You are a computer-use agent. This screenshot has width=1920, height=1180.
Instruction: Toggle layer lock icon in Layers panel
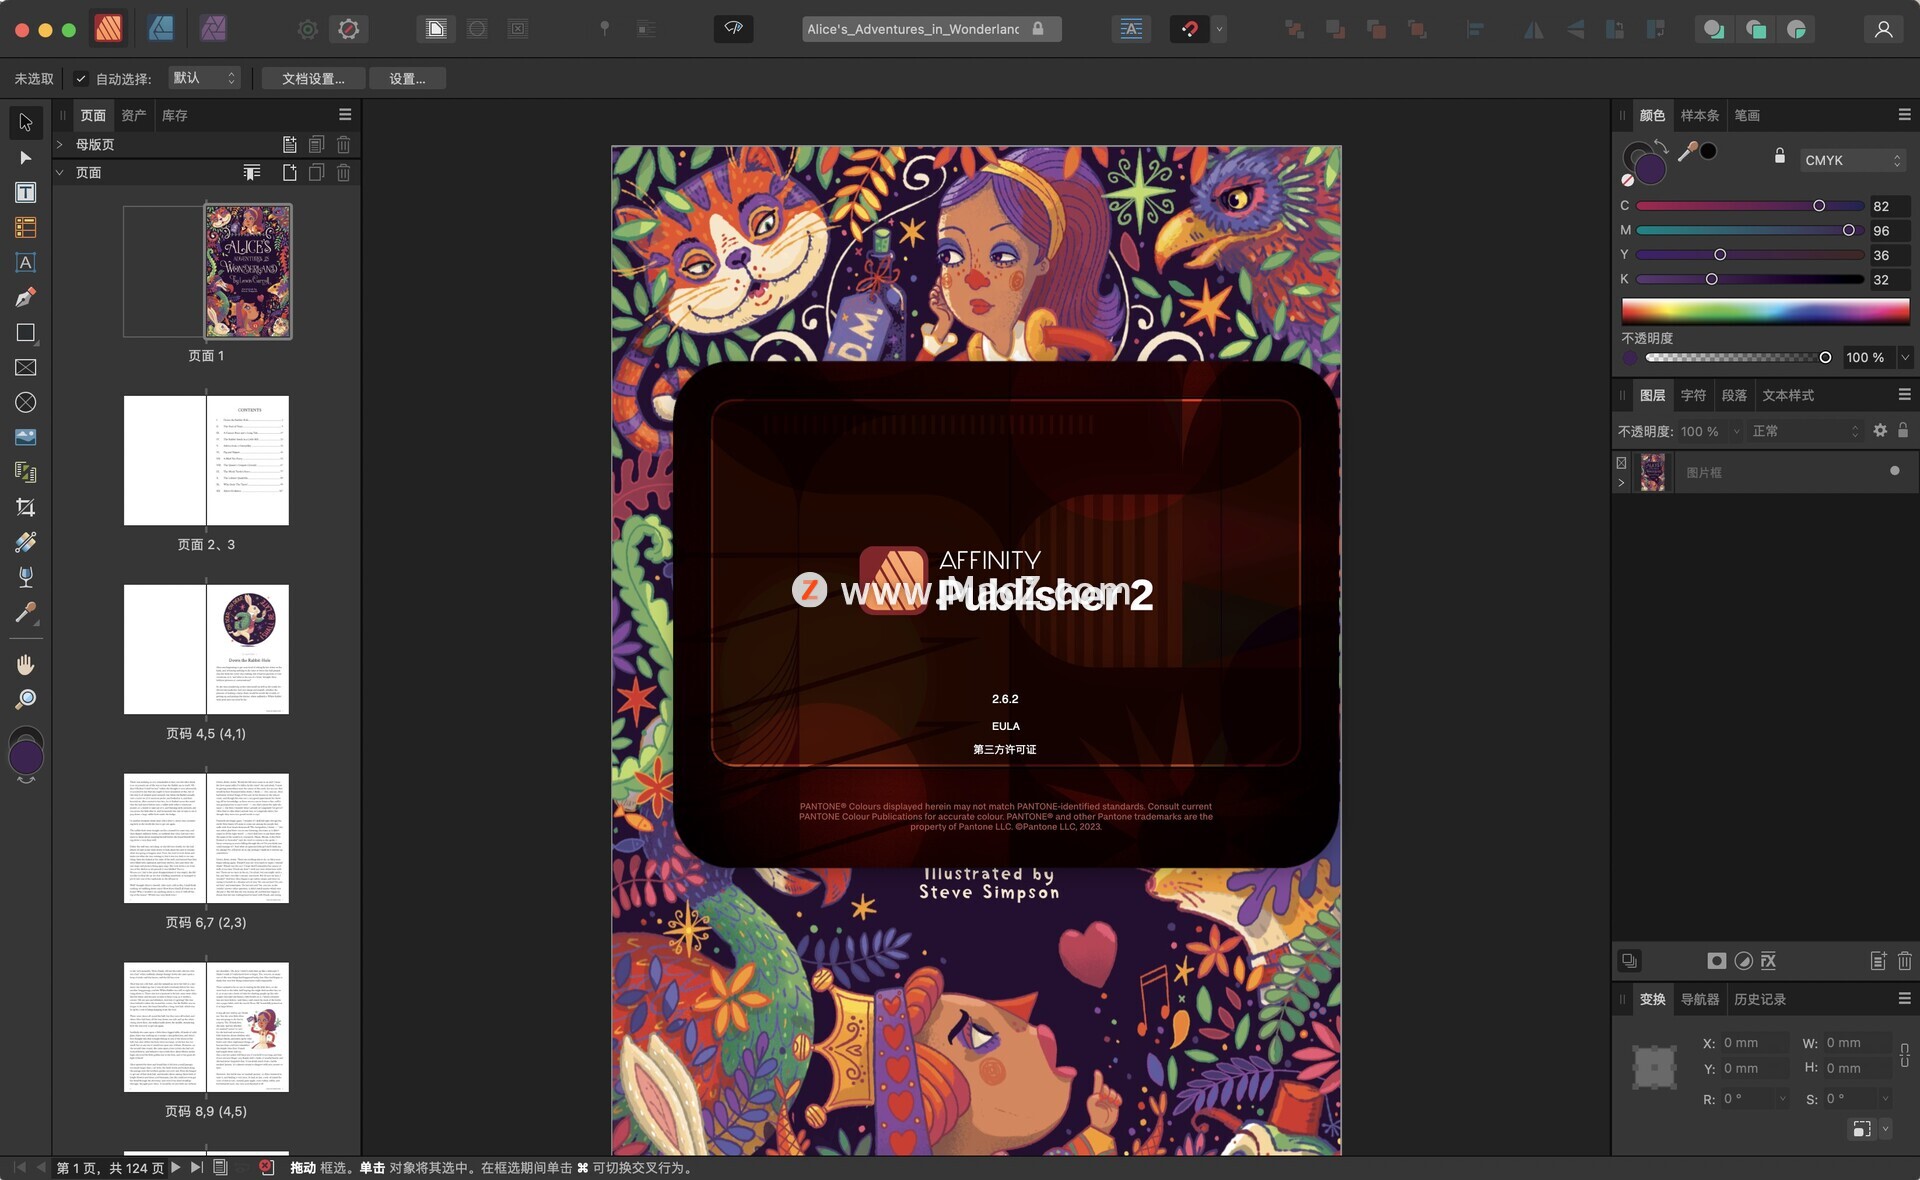pyautogui.click(x=1903, y=430)
